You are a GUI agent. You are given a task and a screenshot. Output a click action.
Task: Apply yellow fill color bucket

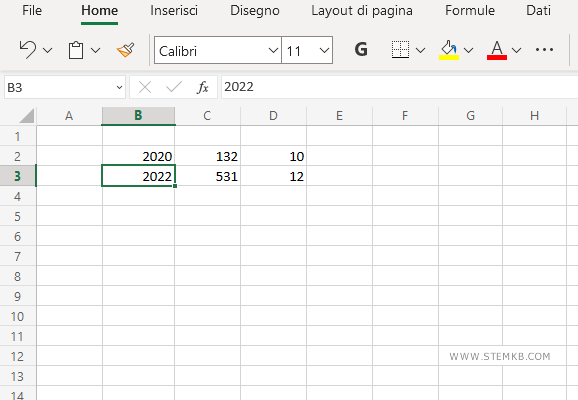[449, 50]
